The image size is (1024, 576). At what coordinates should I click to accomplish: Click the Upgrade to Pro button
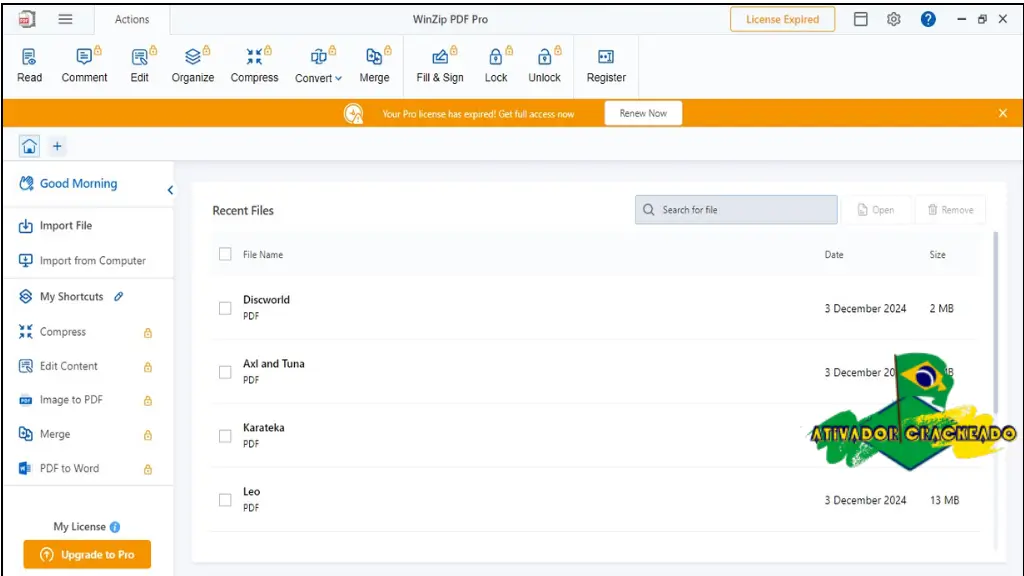[x=87, y=554]
